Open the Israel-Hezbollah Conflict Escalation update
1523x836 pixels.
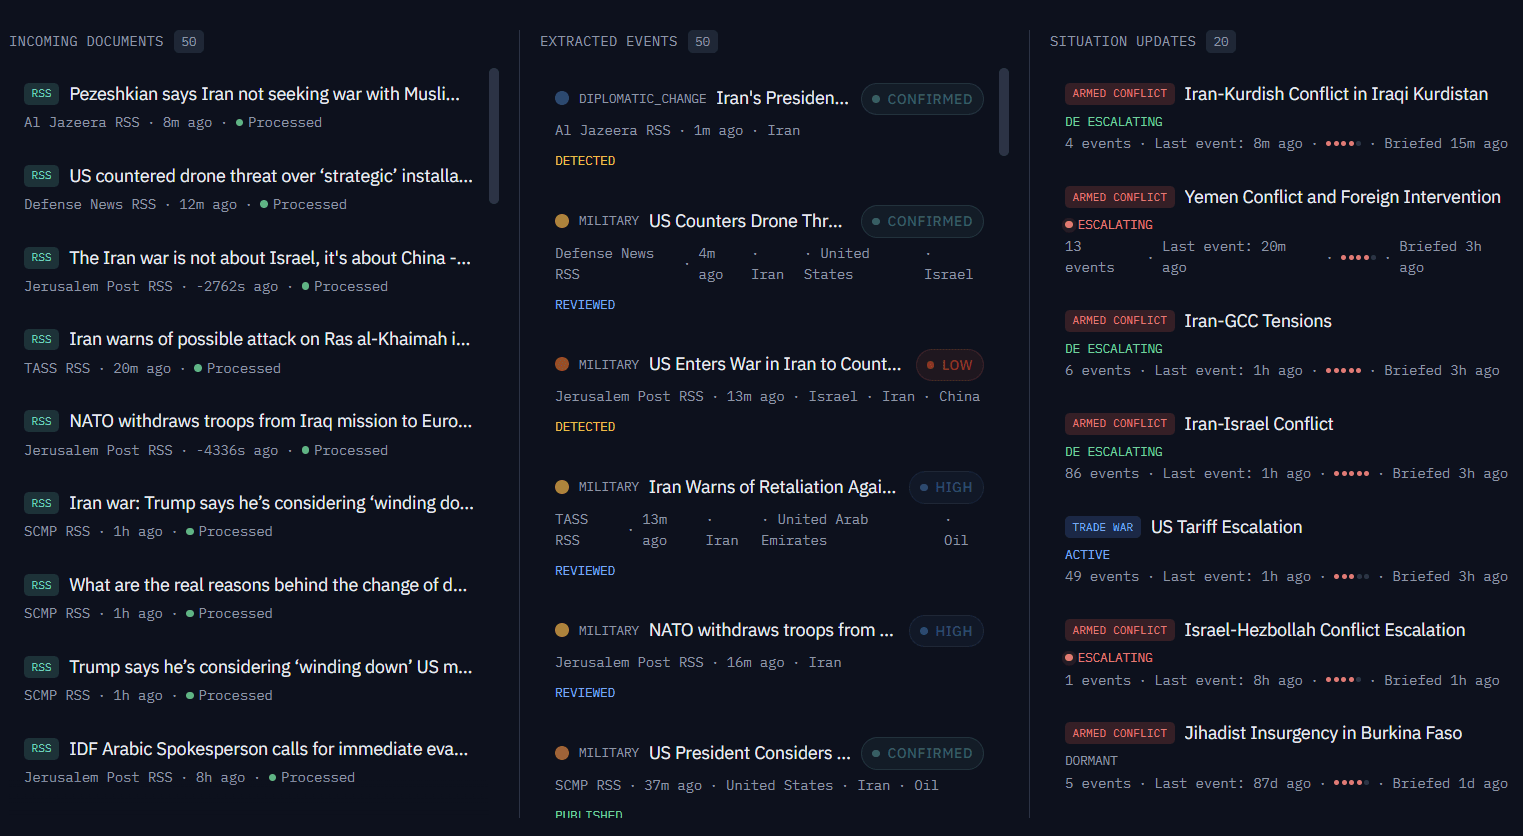point(1324,630)
